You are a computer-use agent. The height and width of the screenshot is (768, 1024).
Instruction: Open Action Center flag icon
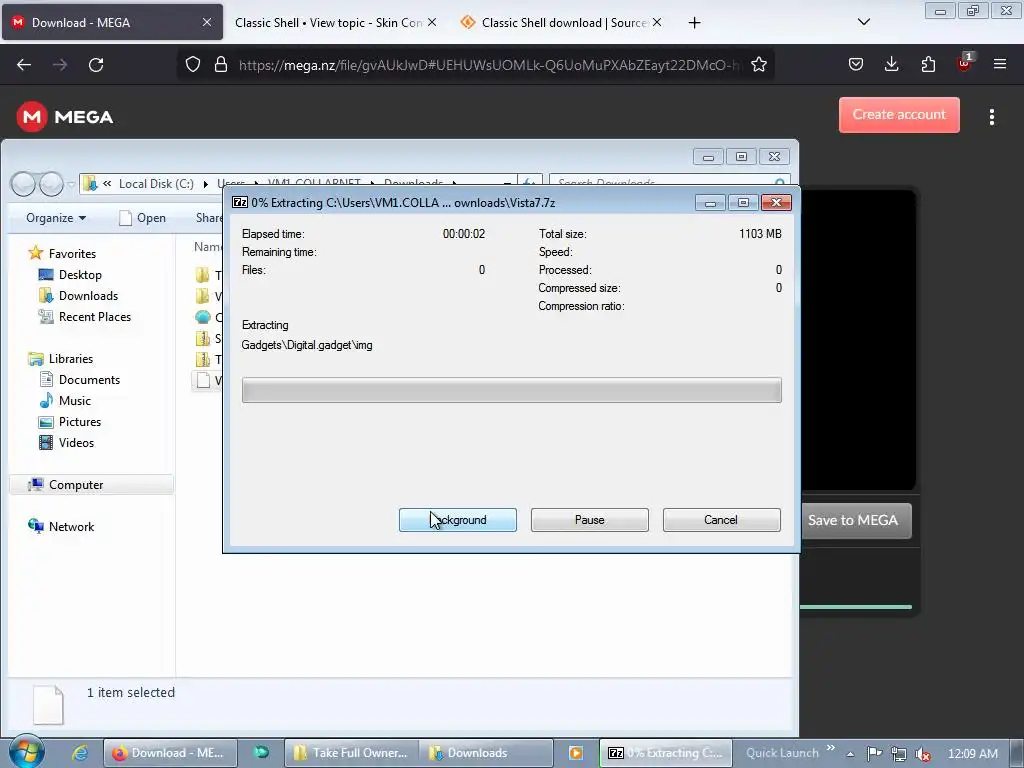(874, 754)
